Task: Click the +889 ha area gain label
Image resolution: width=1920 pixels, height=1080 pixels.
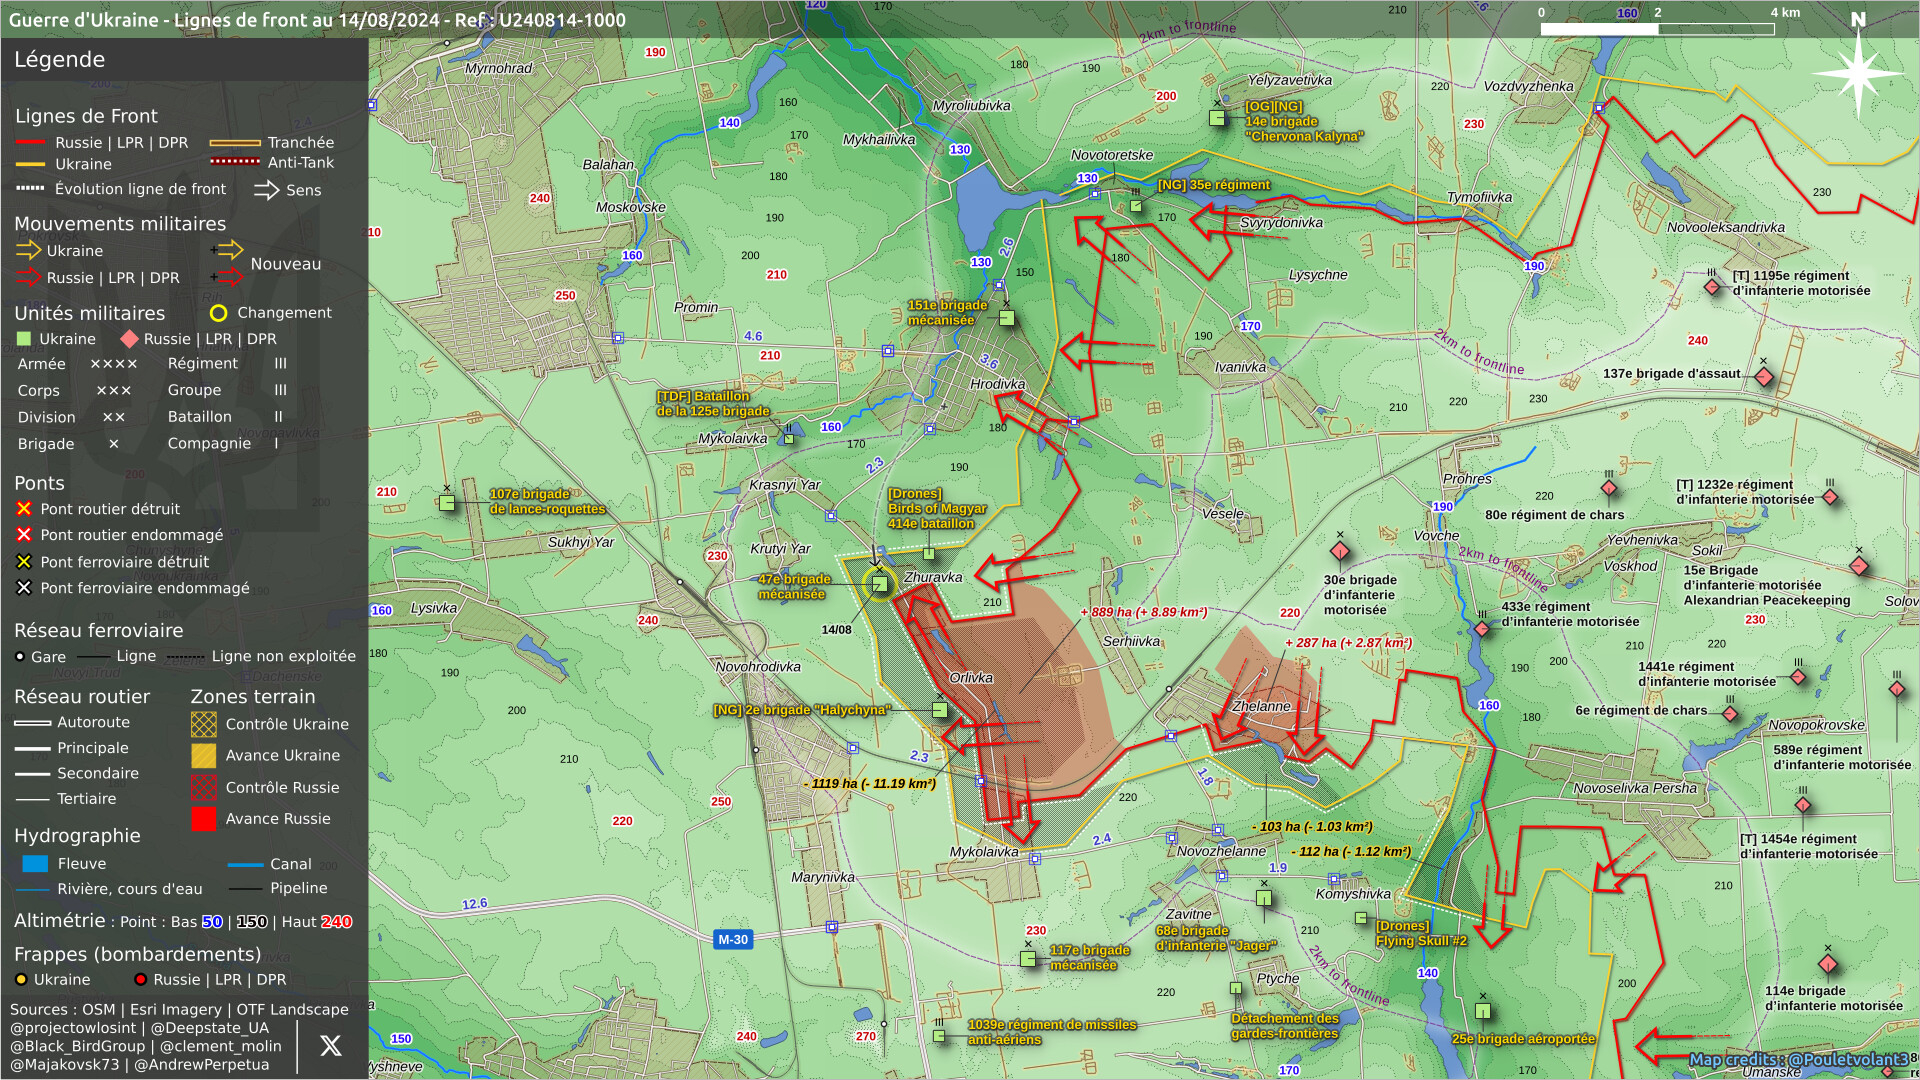Action: point(1143,612)
